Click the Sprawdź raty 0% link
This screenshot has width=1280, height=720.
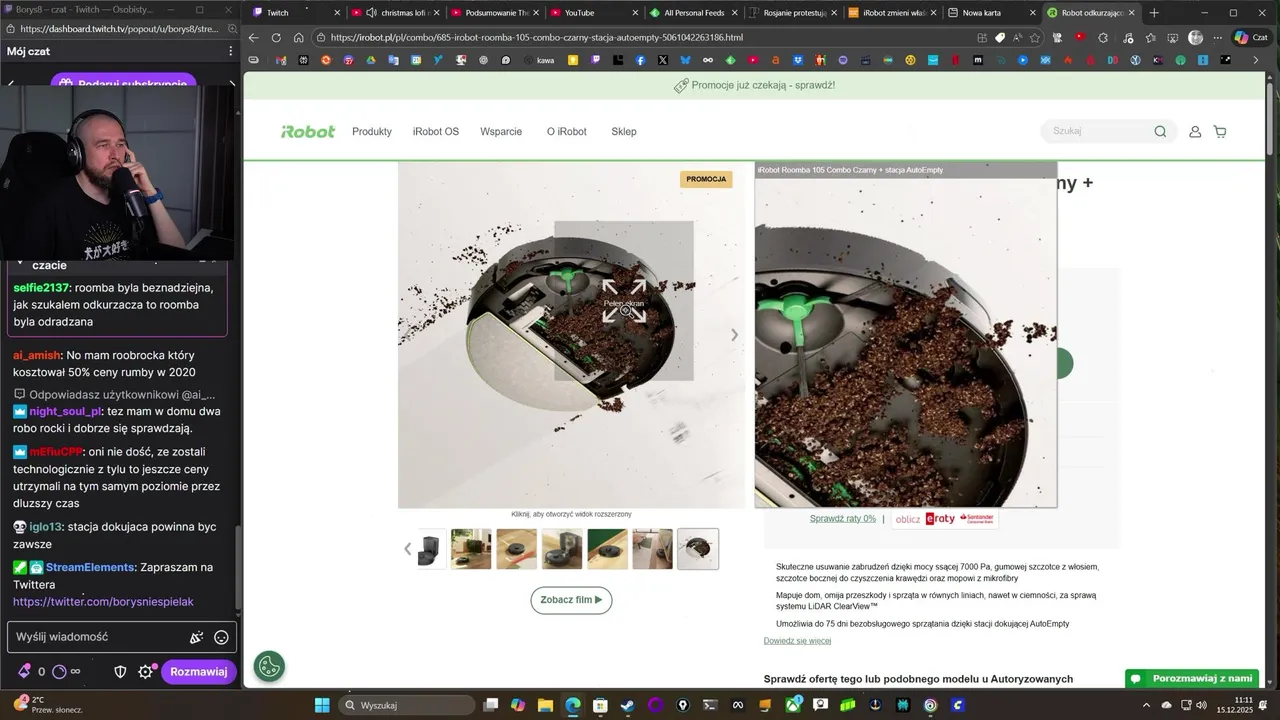coord(843,518)
